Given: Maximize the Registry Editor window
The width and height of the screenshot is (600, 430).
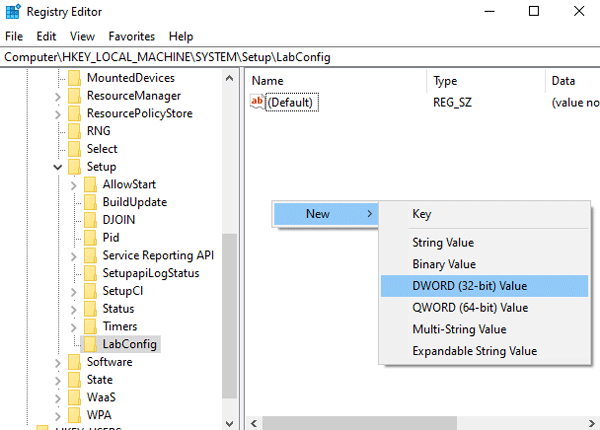Looking at the screenshot, I should (534, 11).
